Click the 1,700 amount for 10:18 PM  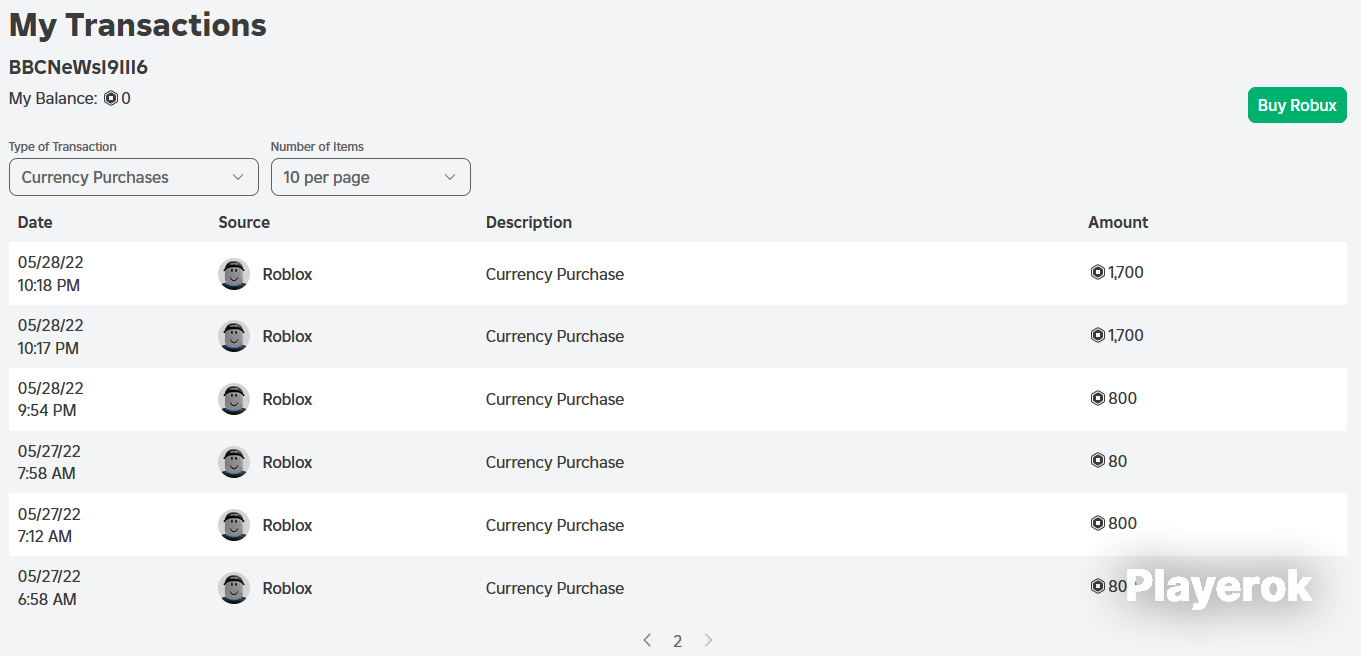click(x=1126, y=272)
